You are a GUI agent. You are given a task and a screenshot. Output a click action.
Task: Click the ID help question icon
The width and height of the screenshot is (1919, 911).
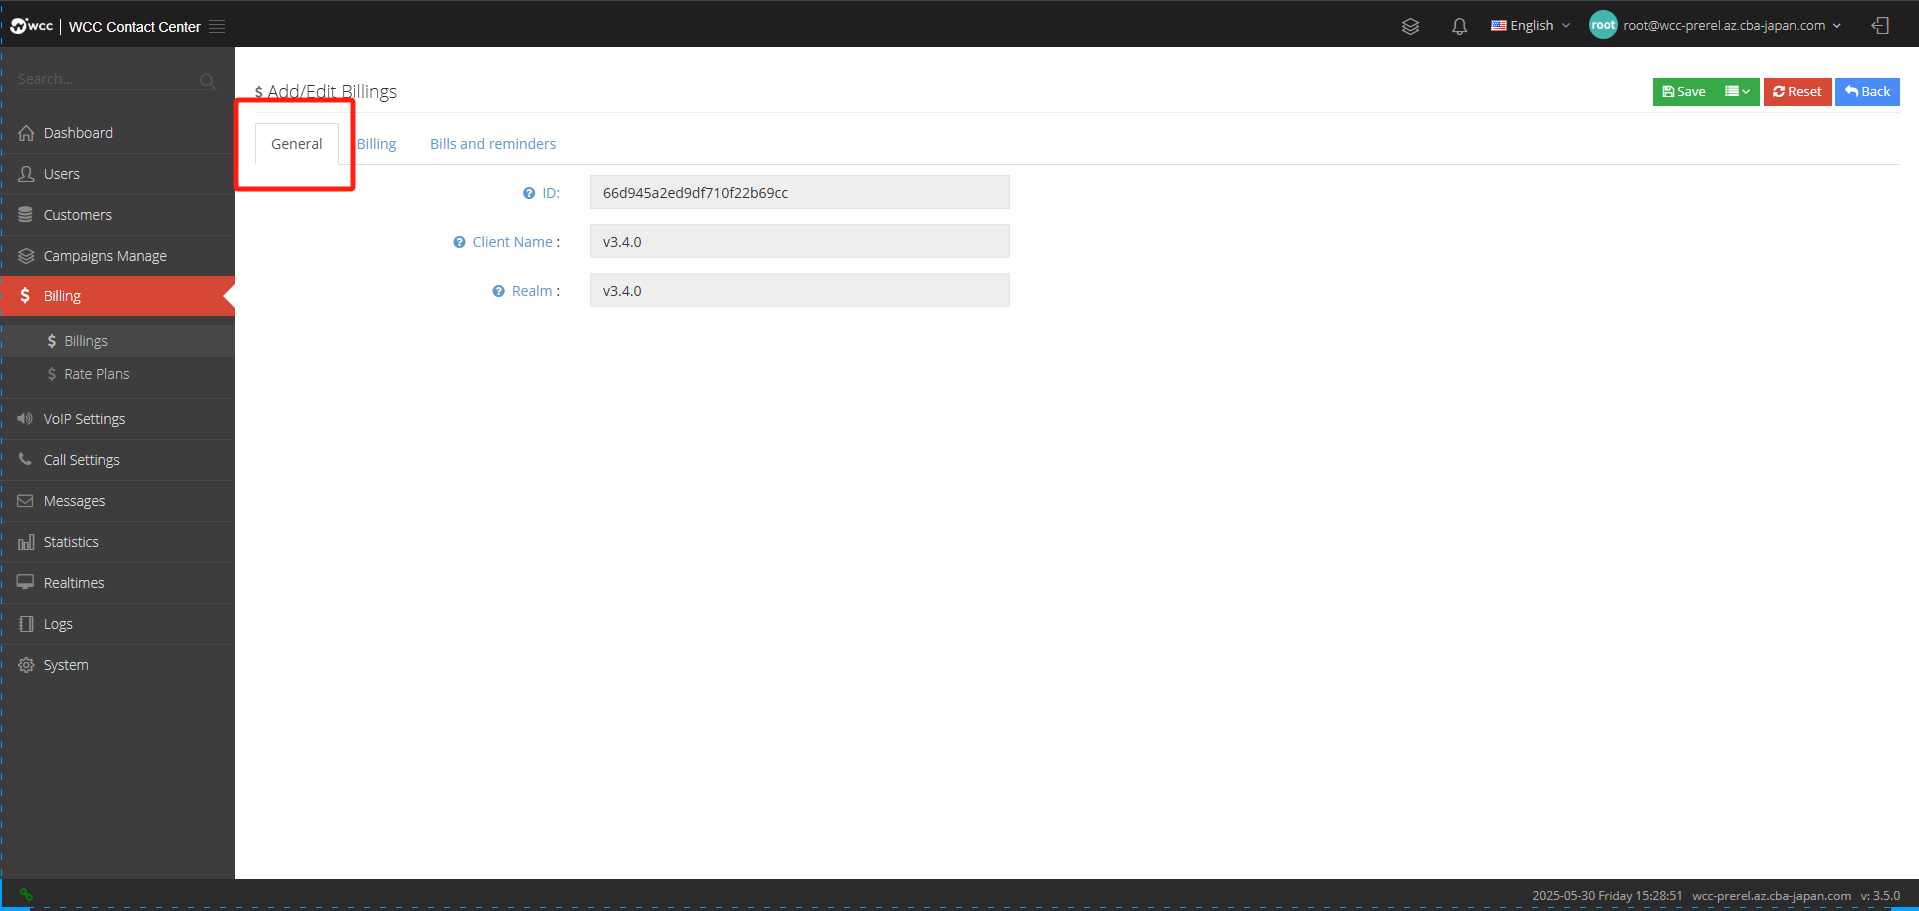(x=529, y=194)
